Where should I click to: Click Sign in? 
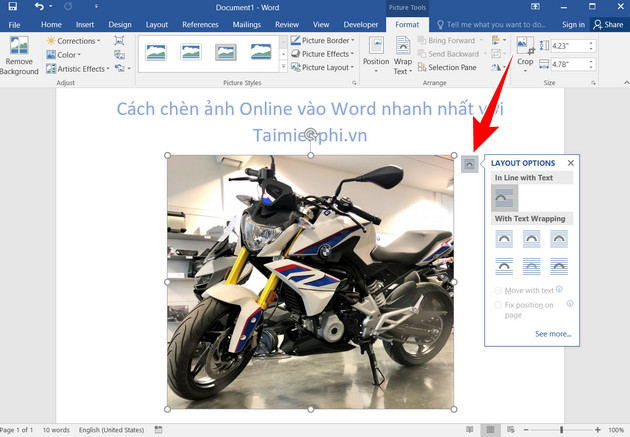[573, 25]
